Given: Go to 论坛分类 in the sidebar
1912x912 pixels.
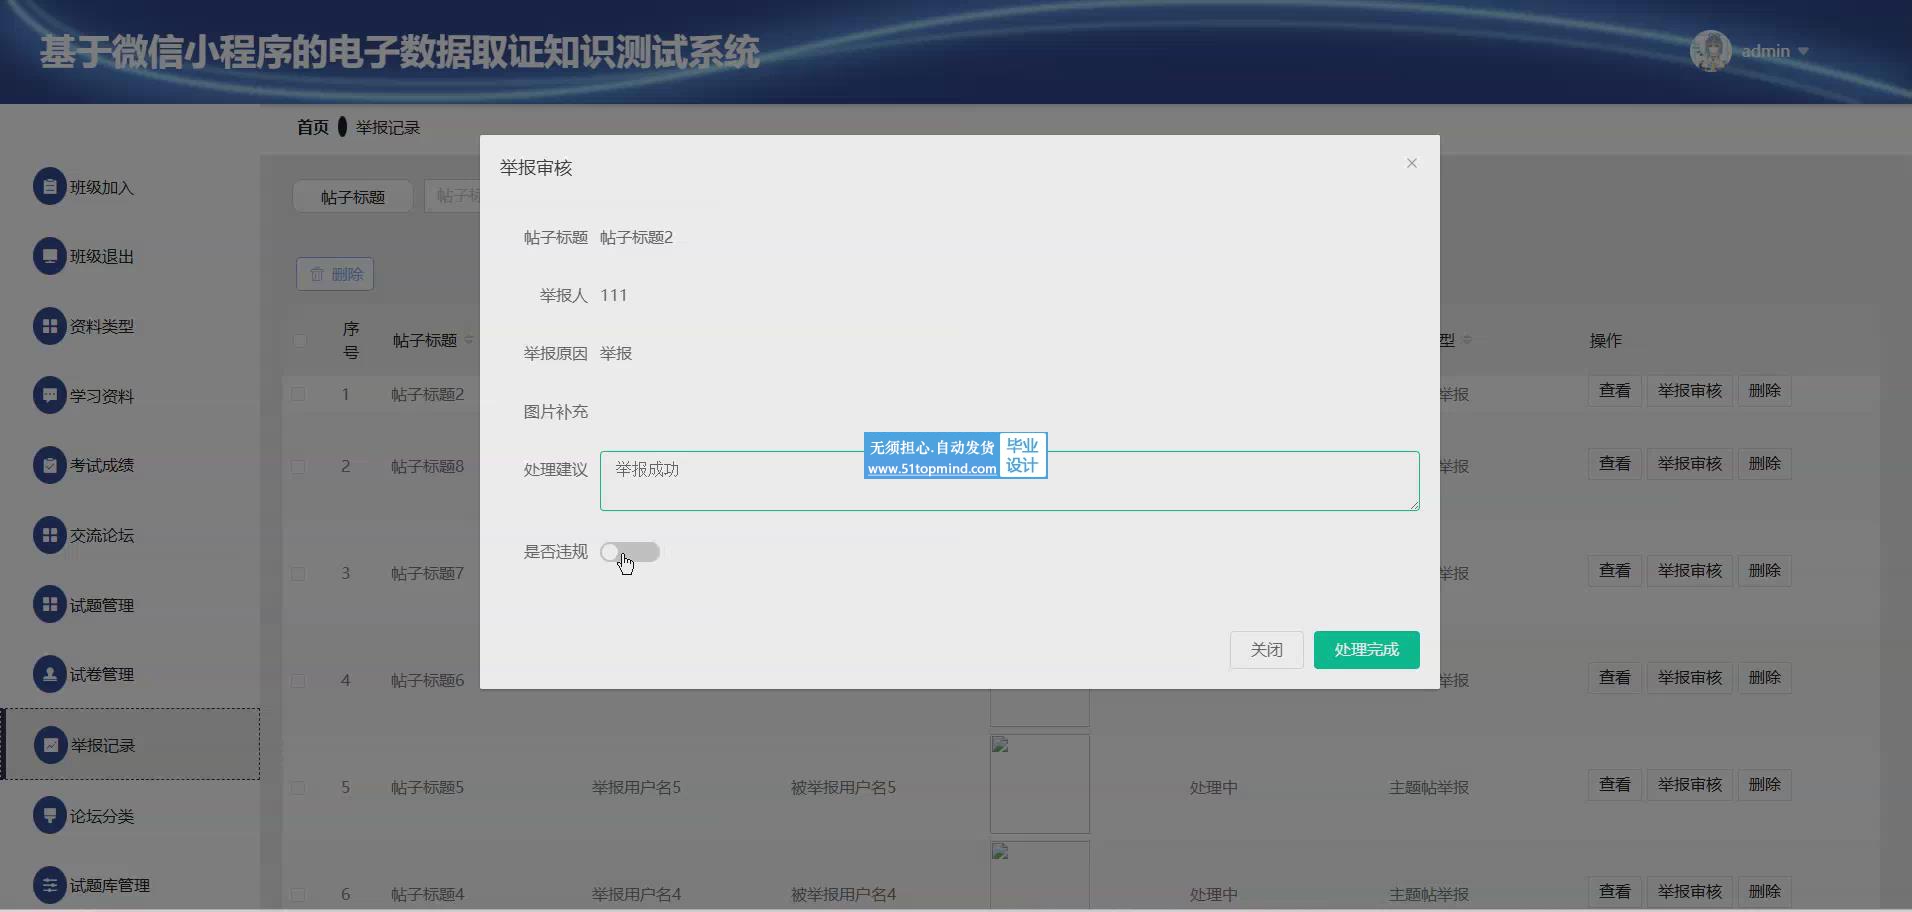Looking at the screenshot, I should coord(102,815).
